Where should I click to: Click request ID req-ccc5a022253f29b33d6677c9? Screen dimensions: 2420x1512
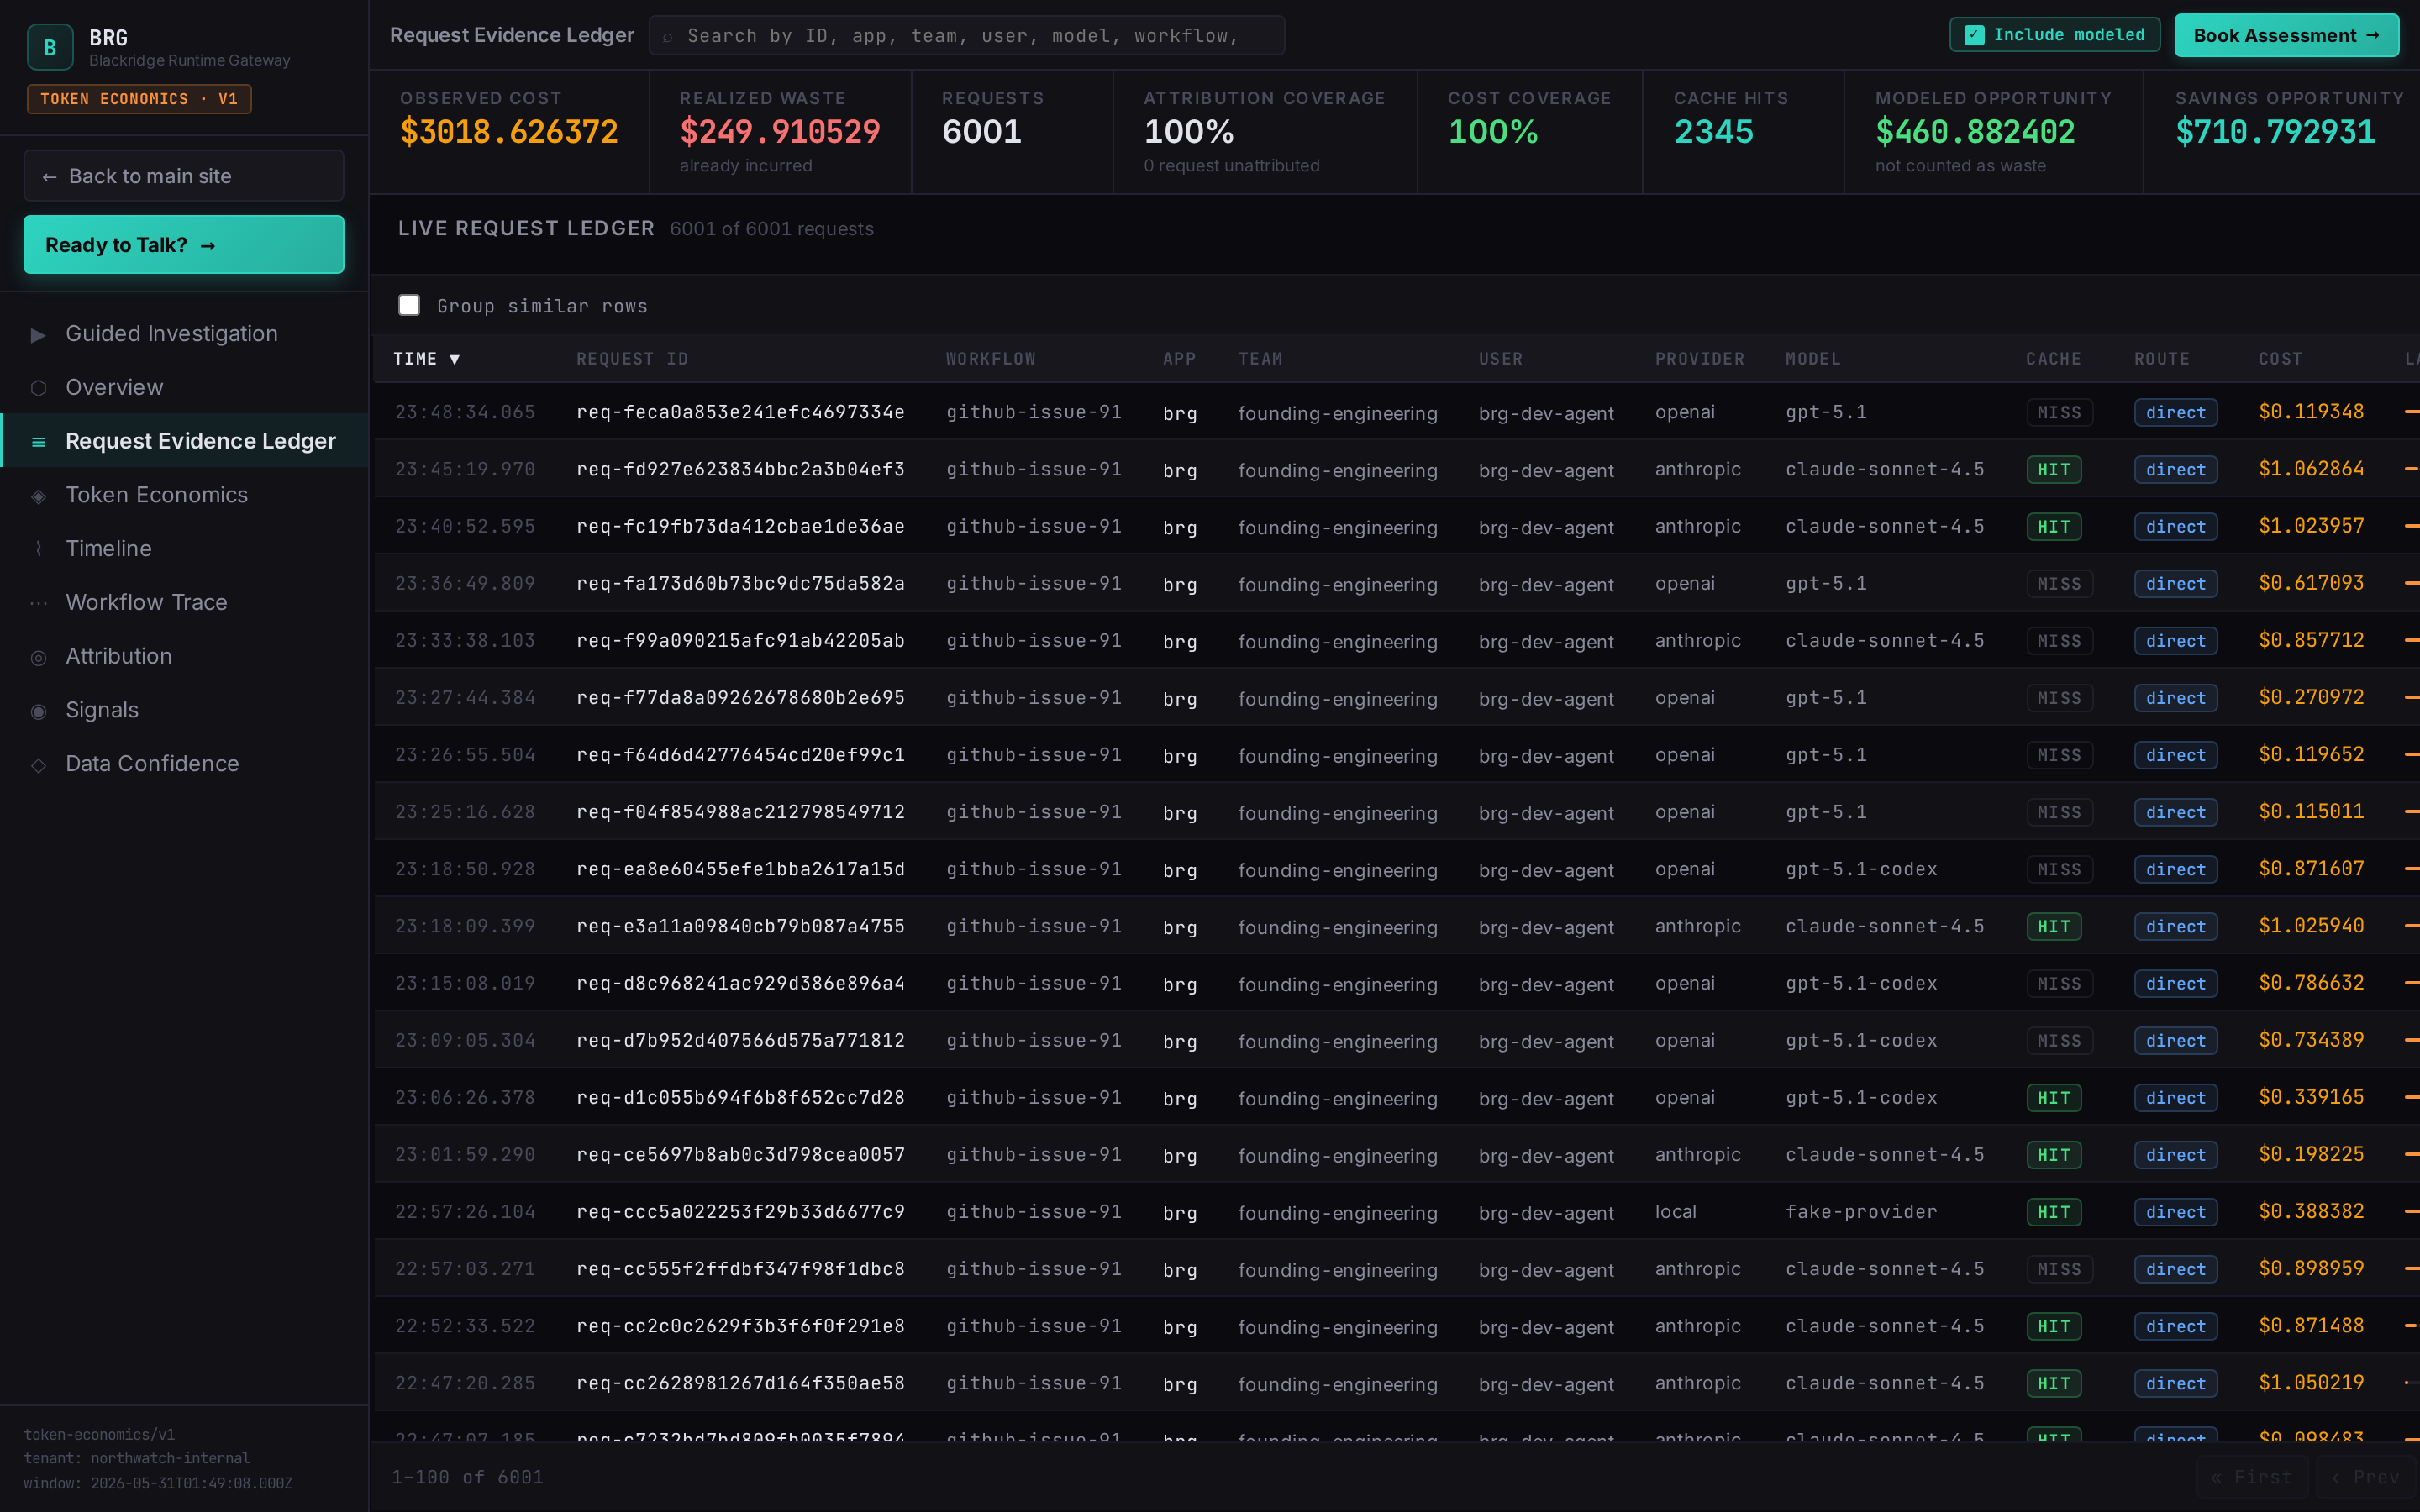coord(740,1212)
